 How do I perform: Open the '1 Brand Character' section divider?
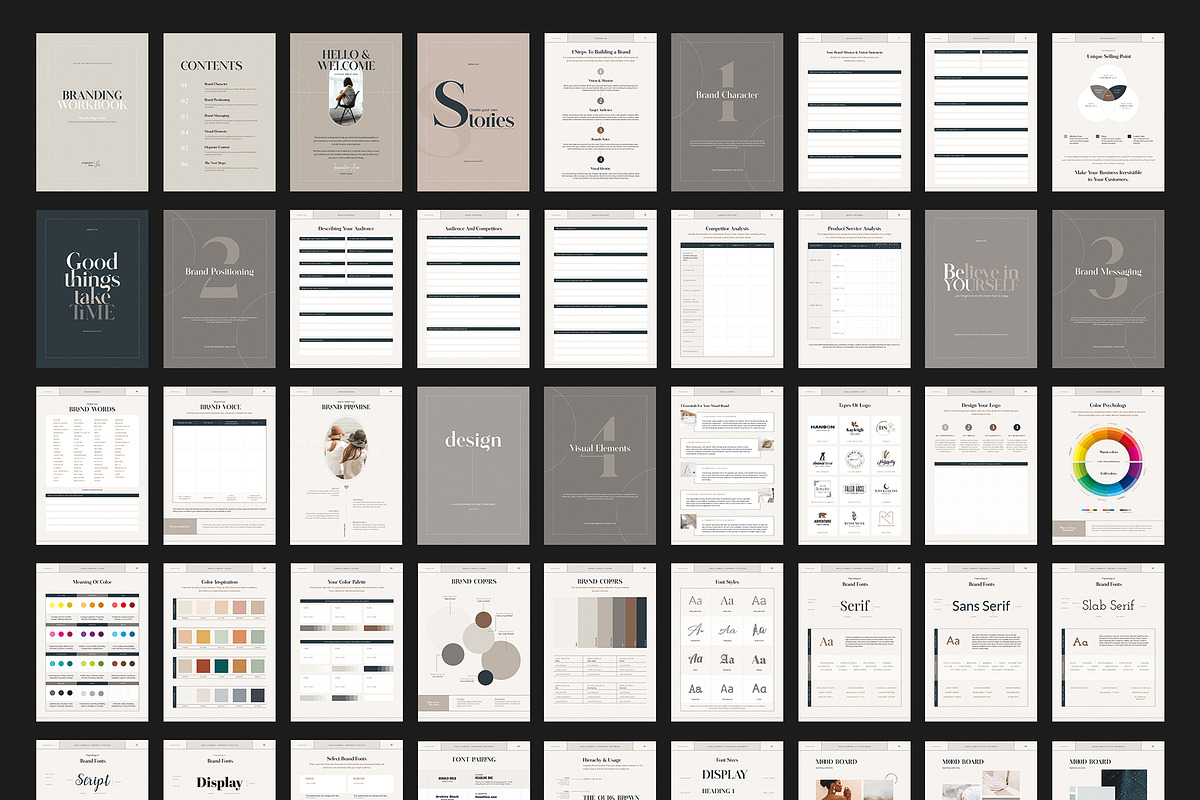(x=727, y=112)
